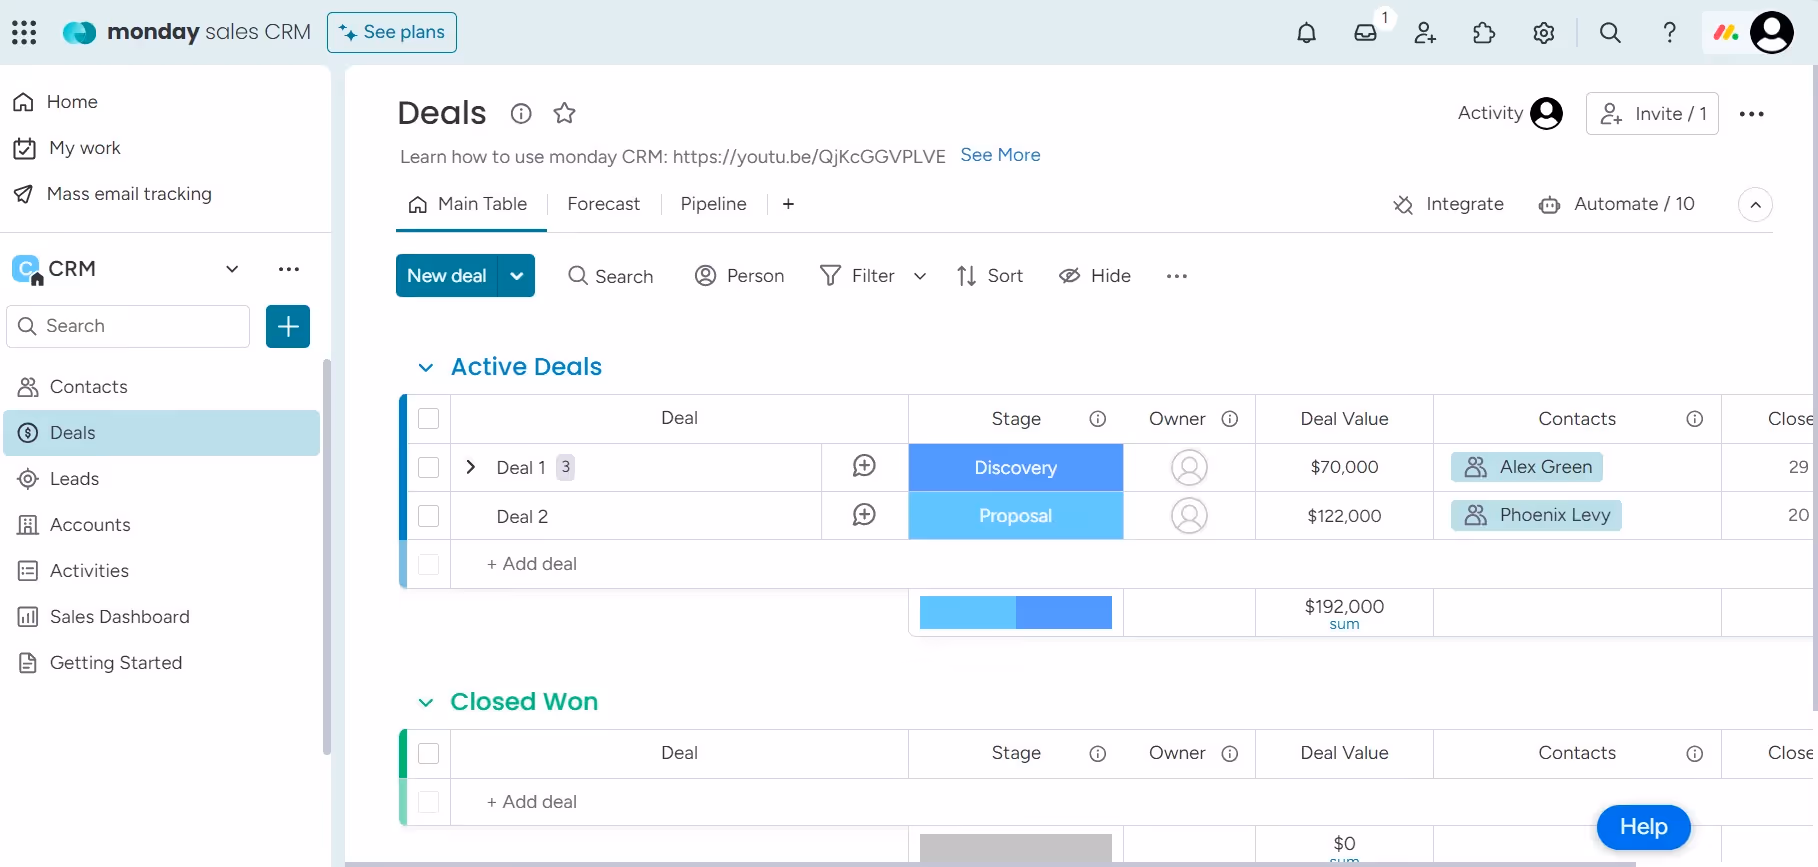Collapse the Closed Won group
The height and width of the screenshot is (867, 1818).
tap(426, 702)
